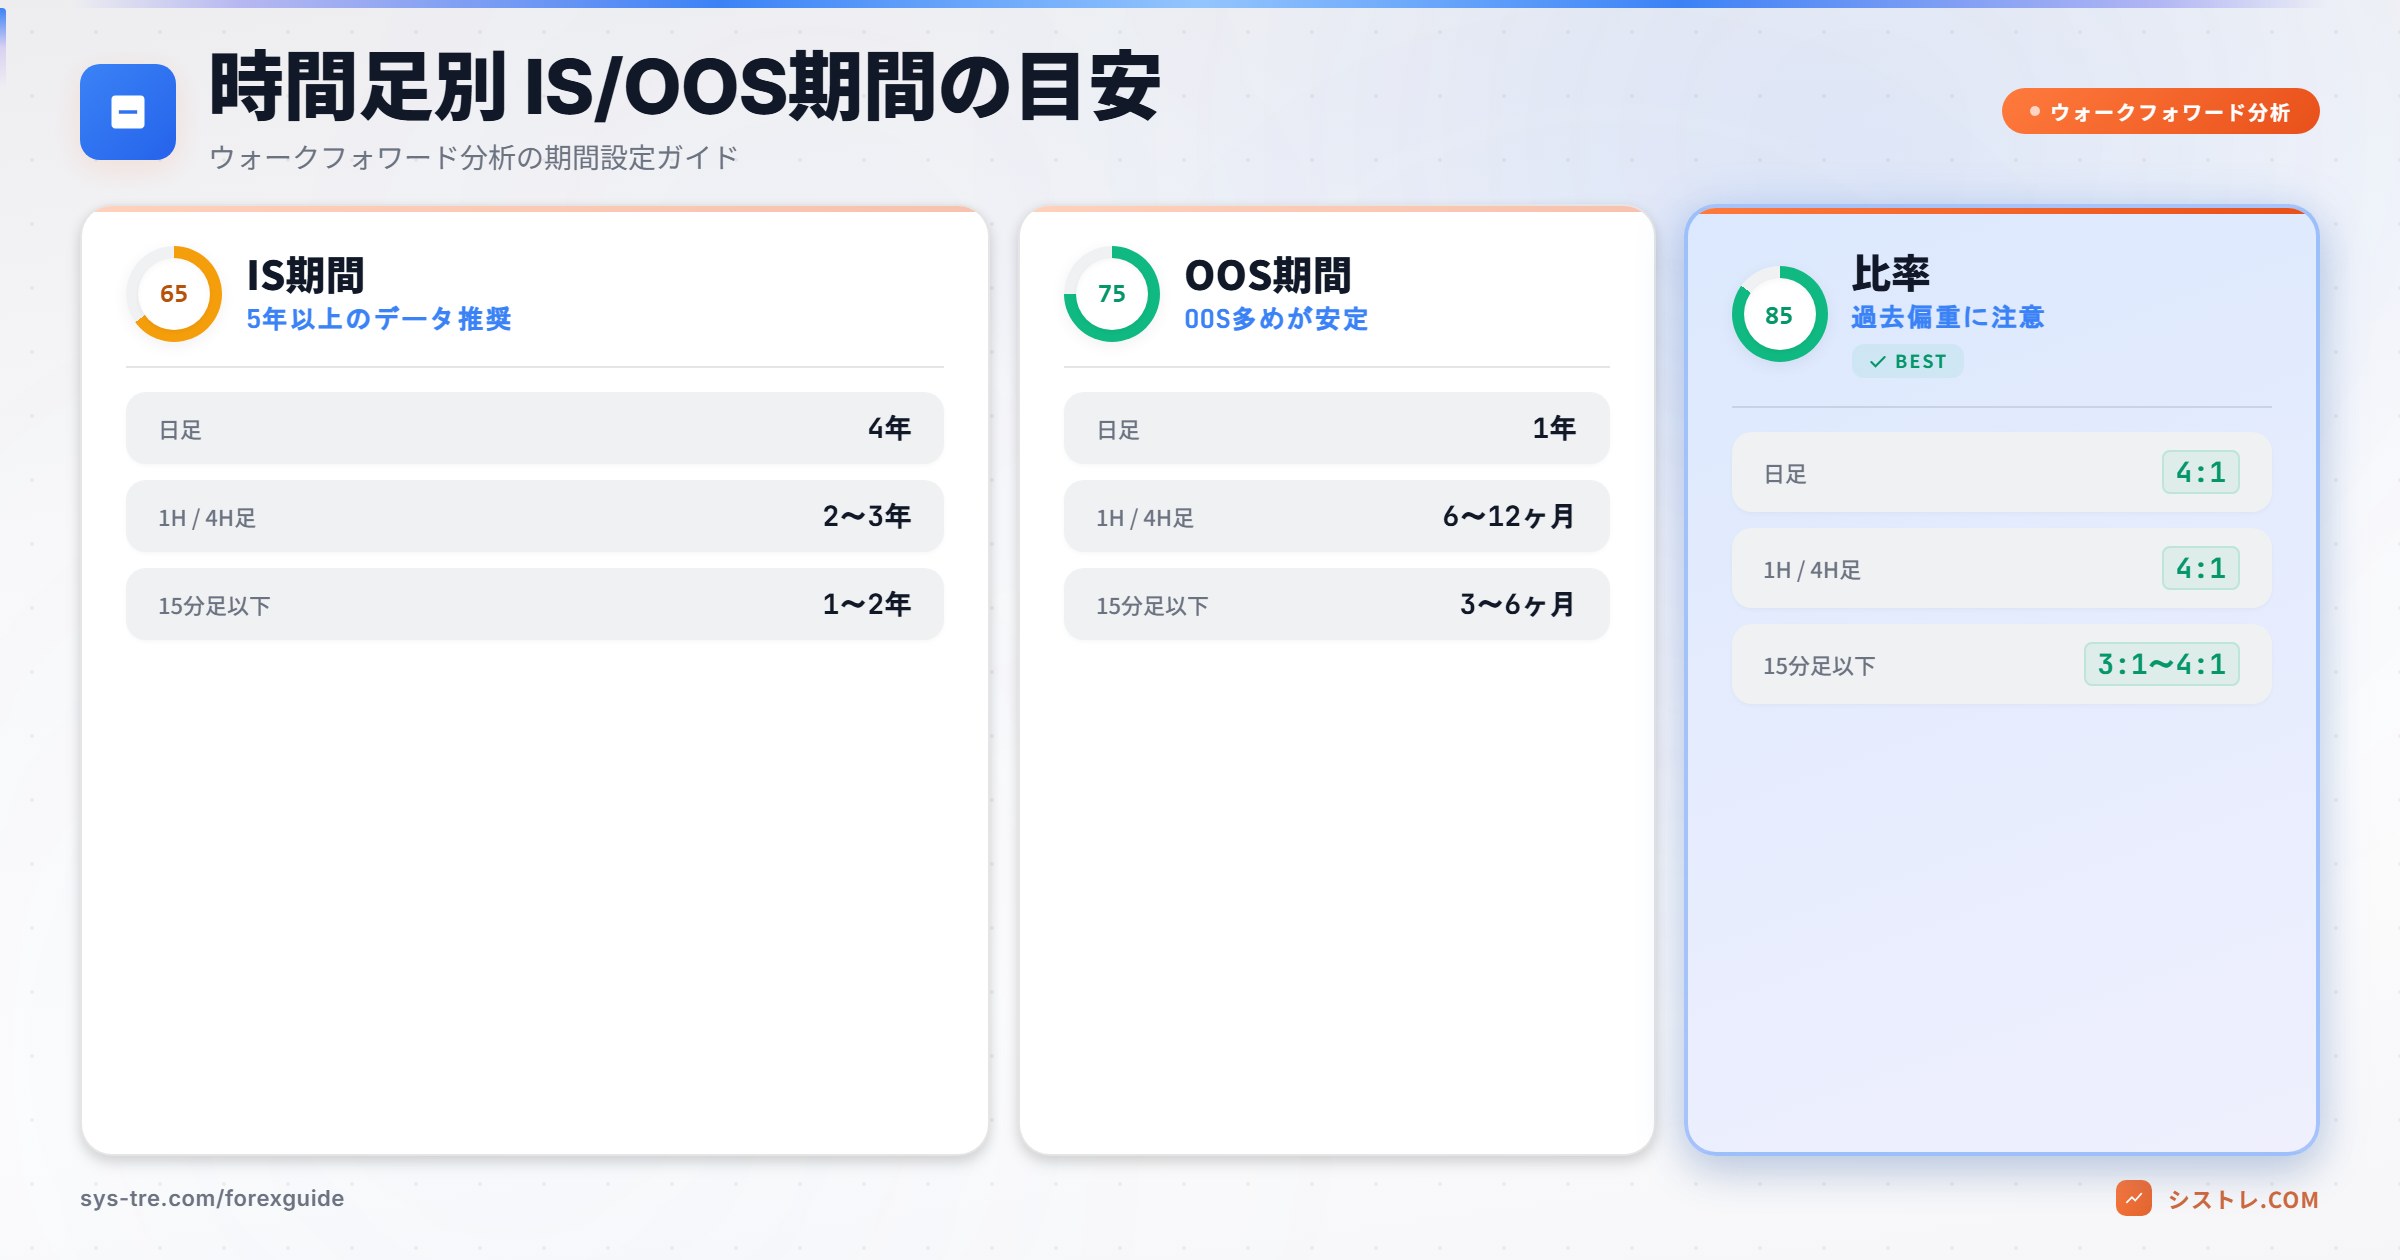2400x1260 pixels.
Task: Click the 85 score ring in 比率 card
Action: click(x=1780, y=314)
